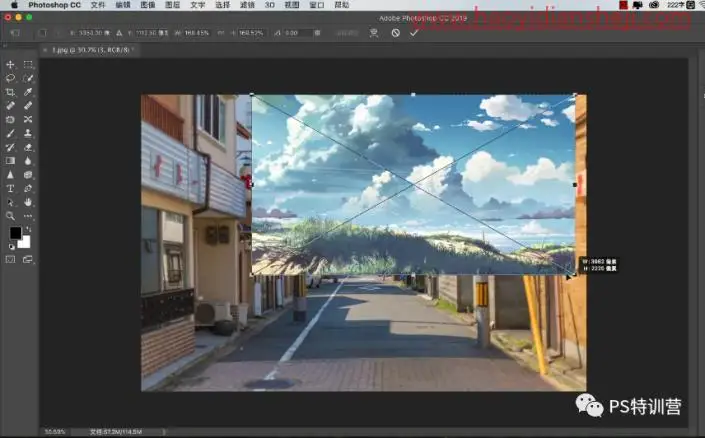Swap foreground and background colors
Viewport: 705px width, 438px height.
(x=29, y=229)
